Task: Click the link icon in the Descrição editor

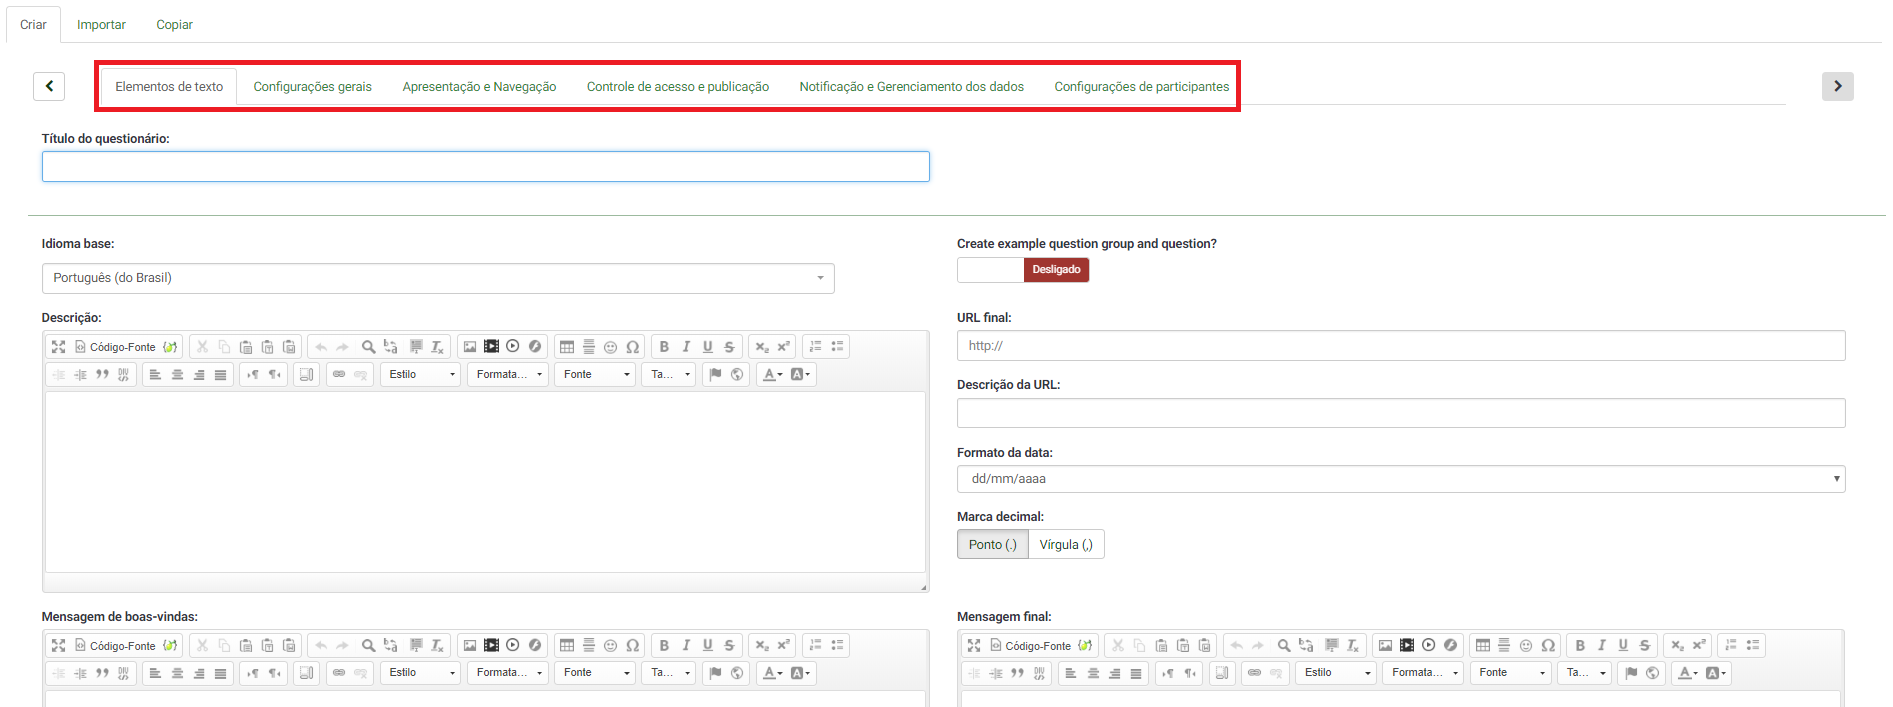Action: pyautogui.click(x=339, y=375)
